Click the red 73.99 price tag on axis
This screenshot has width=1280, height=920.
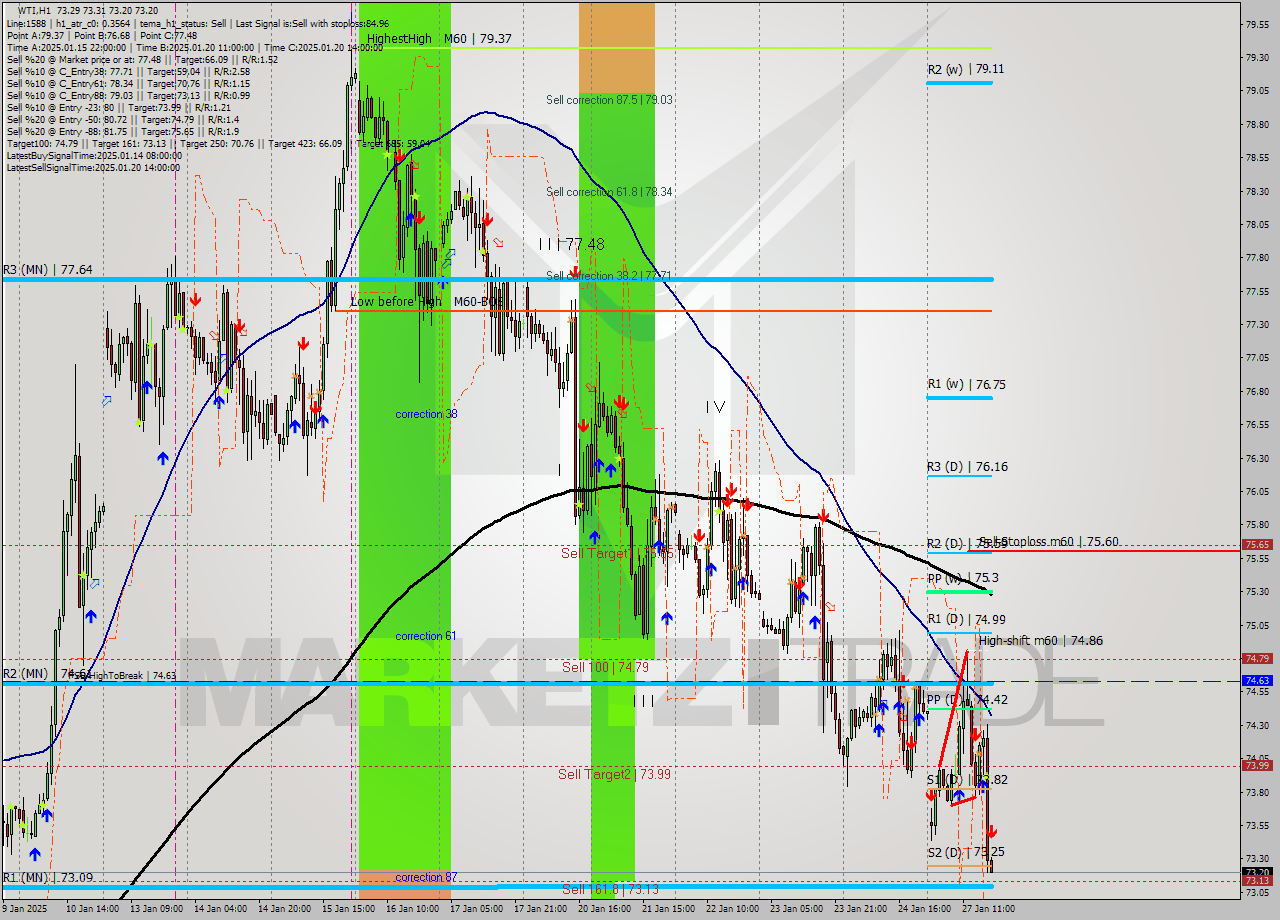1257,765
